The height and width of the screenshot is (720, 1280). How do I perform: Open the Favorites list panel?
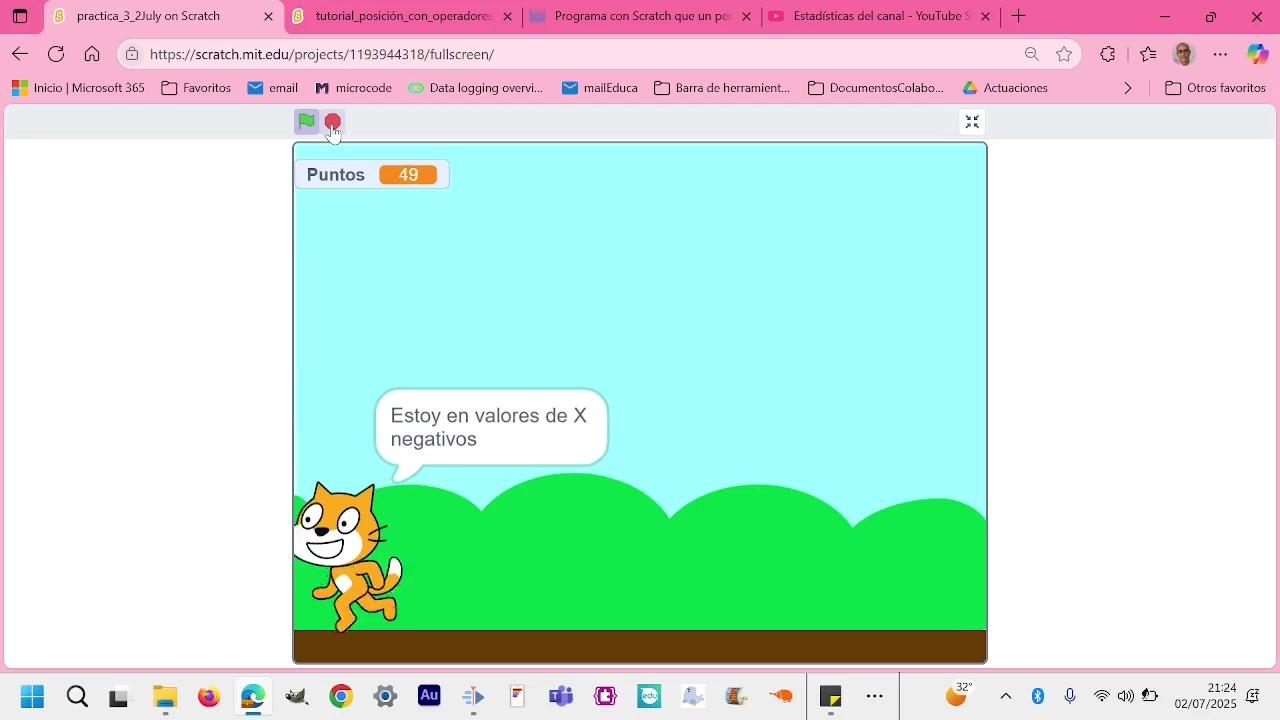pyautogui.click(x=1147, y=54)
